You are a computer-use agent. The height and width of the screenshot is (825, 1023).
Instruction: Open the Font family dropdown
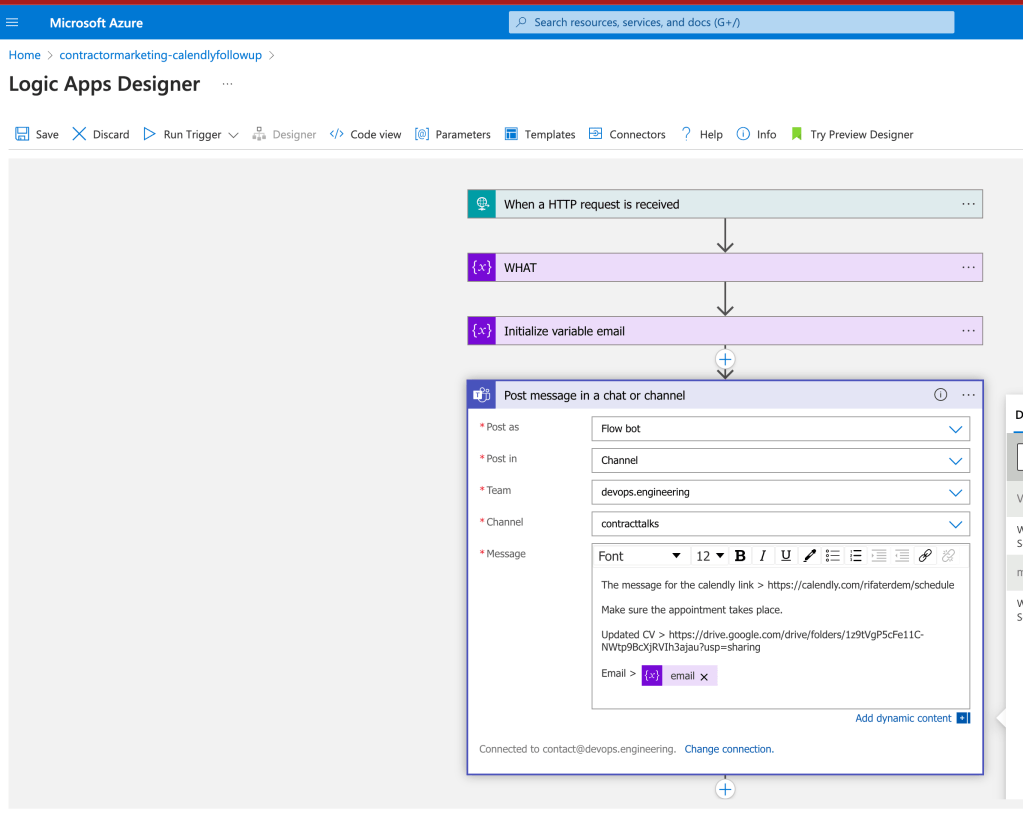(639, 556)
